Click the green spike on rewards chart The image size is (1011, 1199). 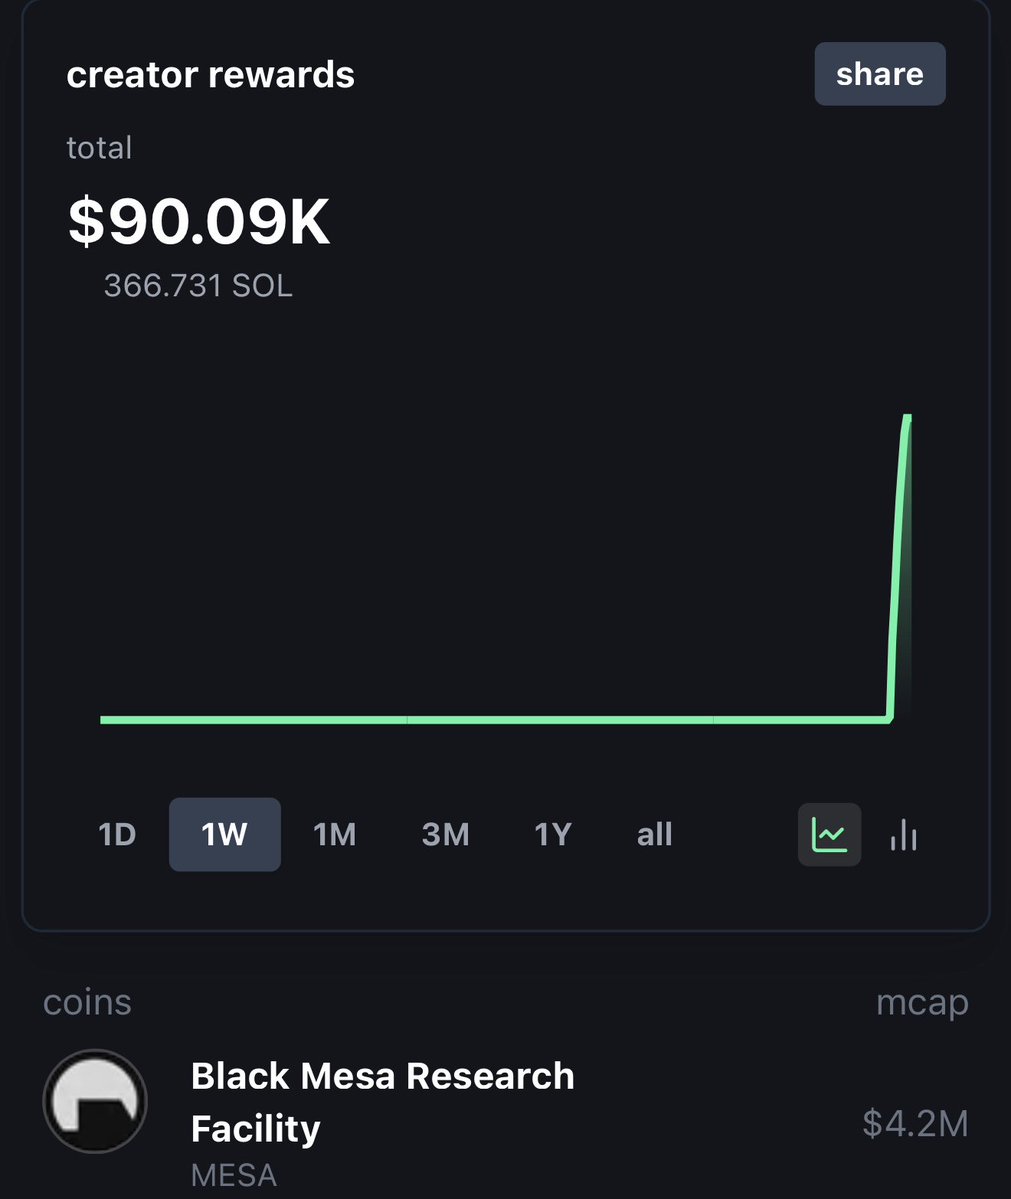click(899, 566)
